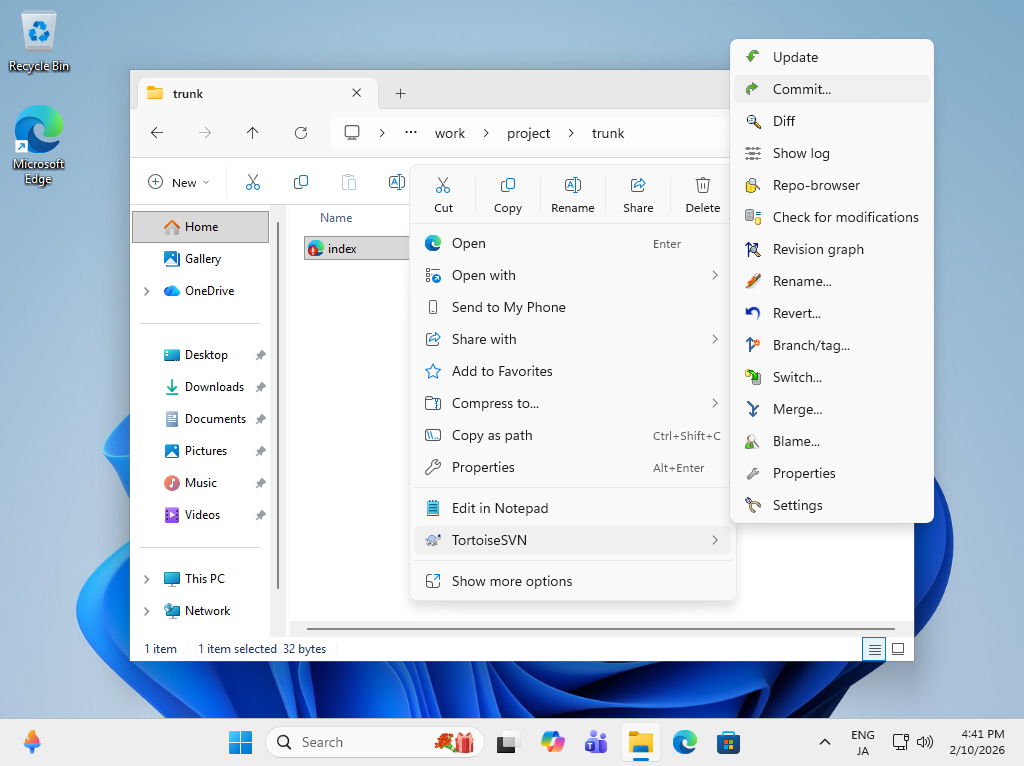The width and height of the screenshot is (1024, 766).
Task: Open file Properties with wrench icon
Action: pyautogui.click(x=572, y=467)
